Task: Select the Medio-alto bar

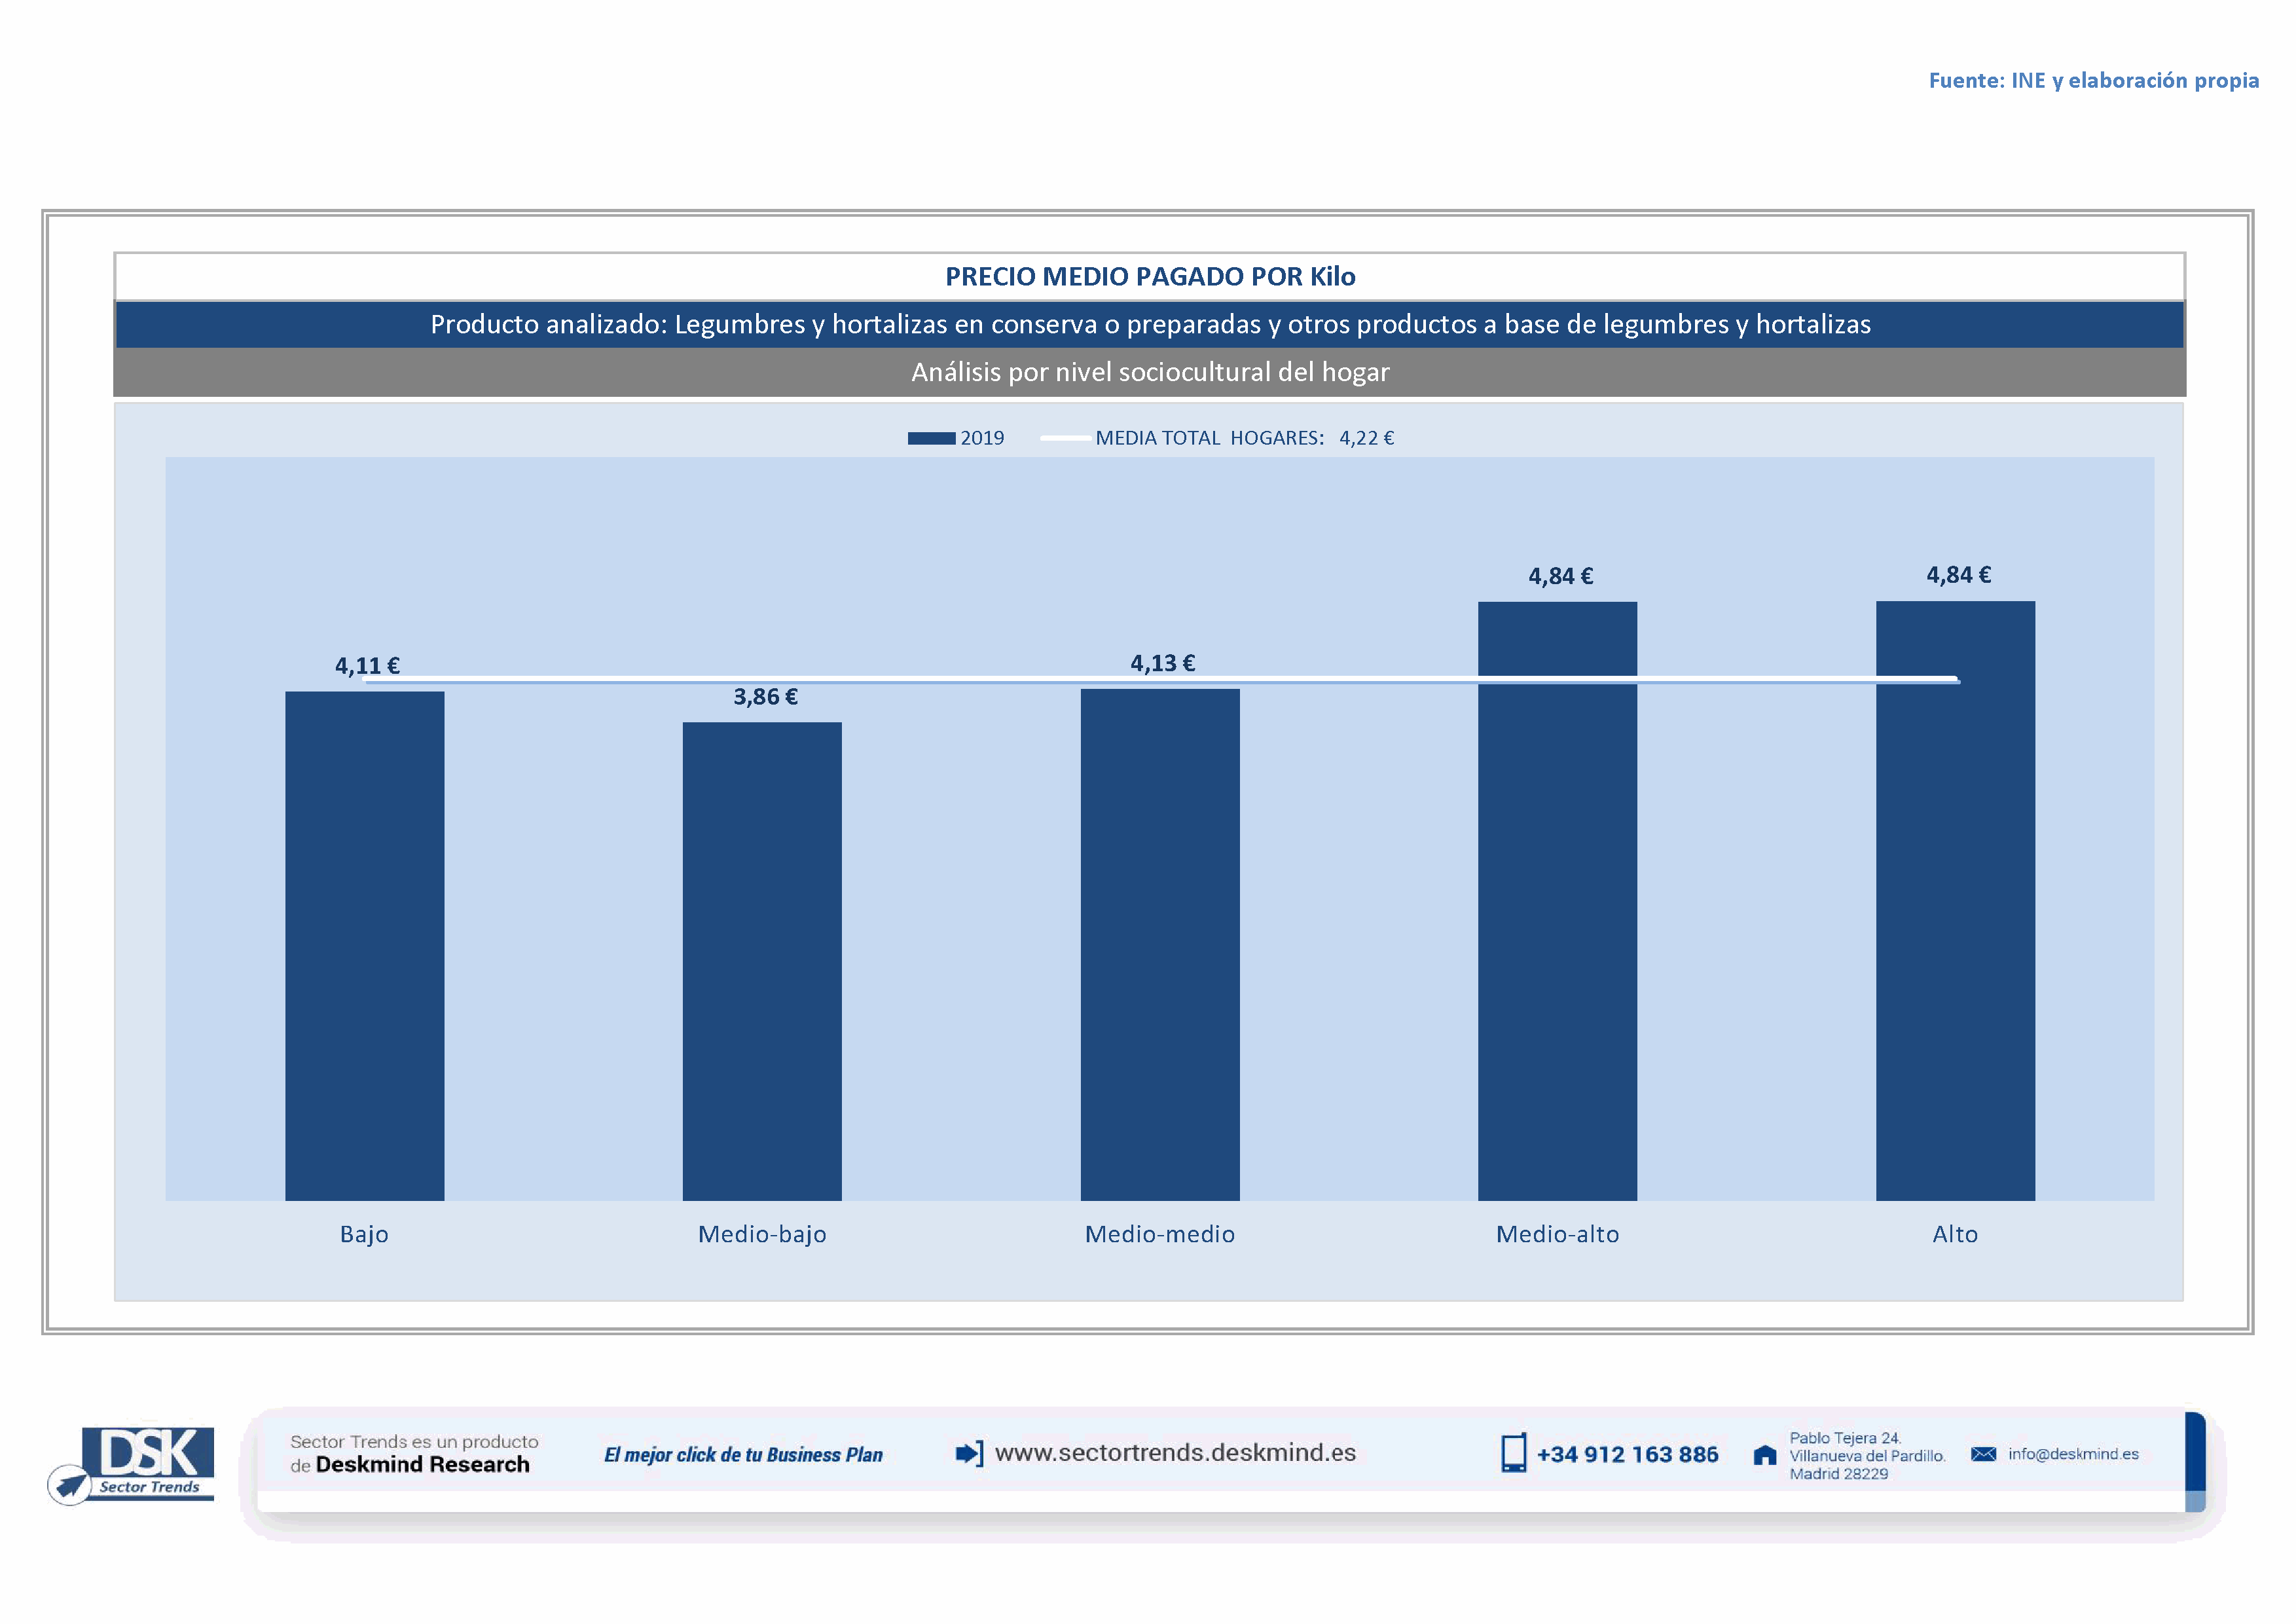Action: 1557,900
